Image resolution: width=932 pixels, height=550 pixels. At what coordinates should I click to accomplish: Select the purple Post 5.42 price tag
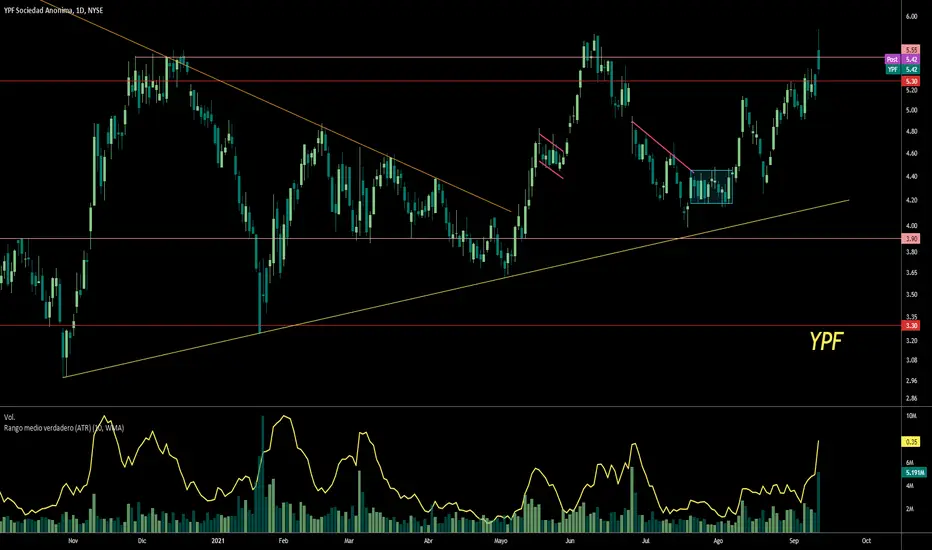pos(902,59)
